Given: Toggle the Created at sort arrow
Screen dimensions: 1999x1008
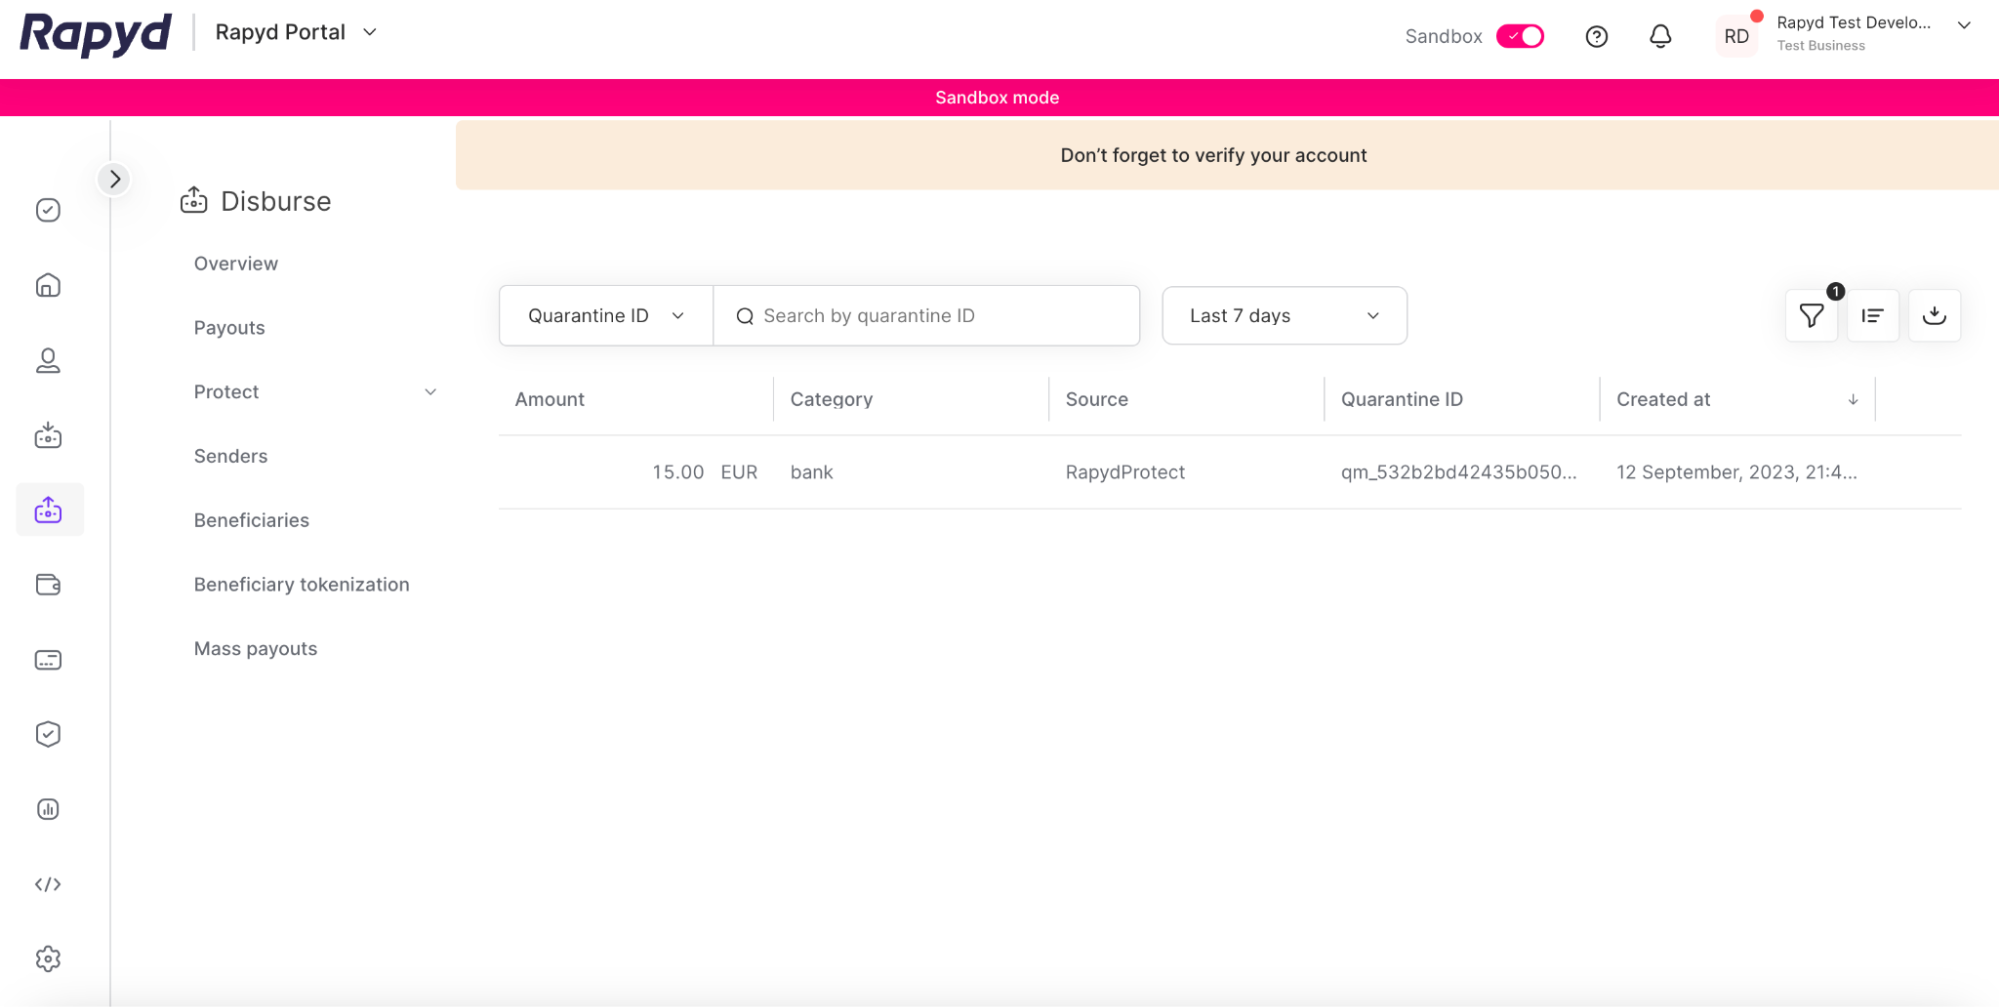Looking at the screenshot, I should (1852, 399).
